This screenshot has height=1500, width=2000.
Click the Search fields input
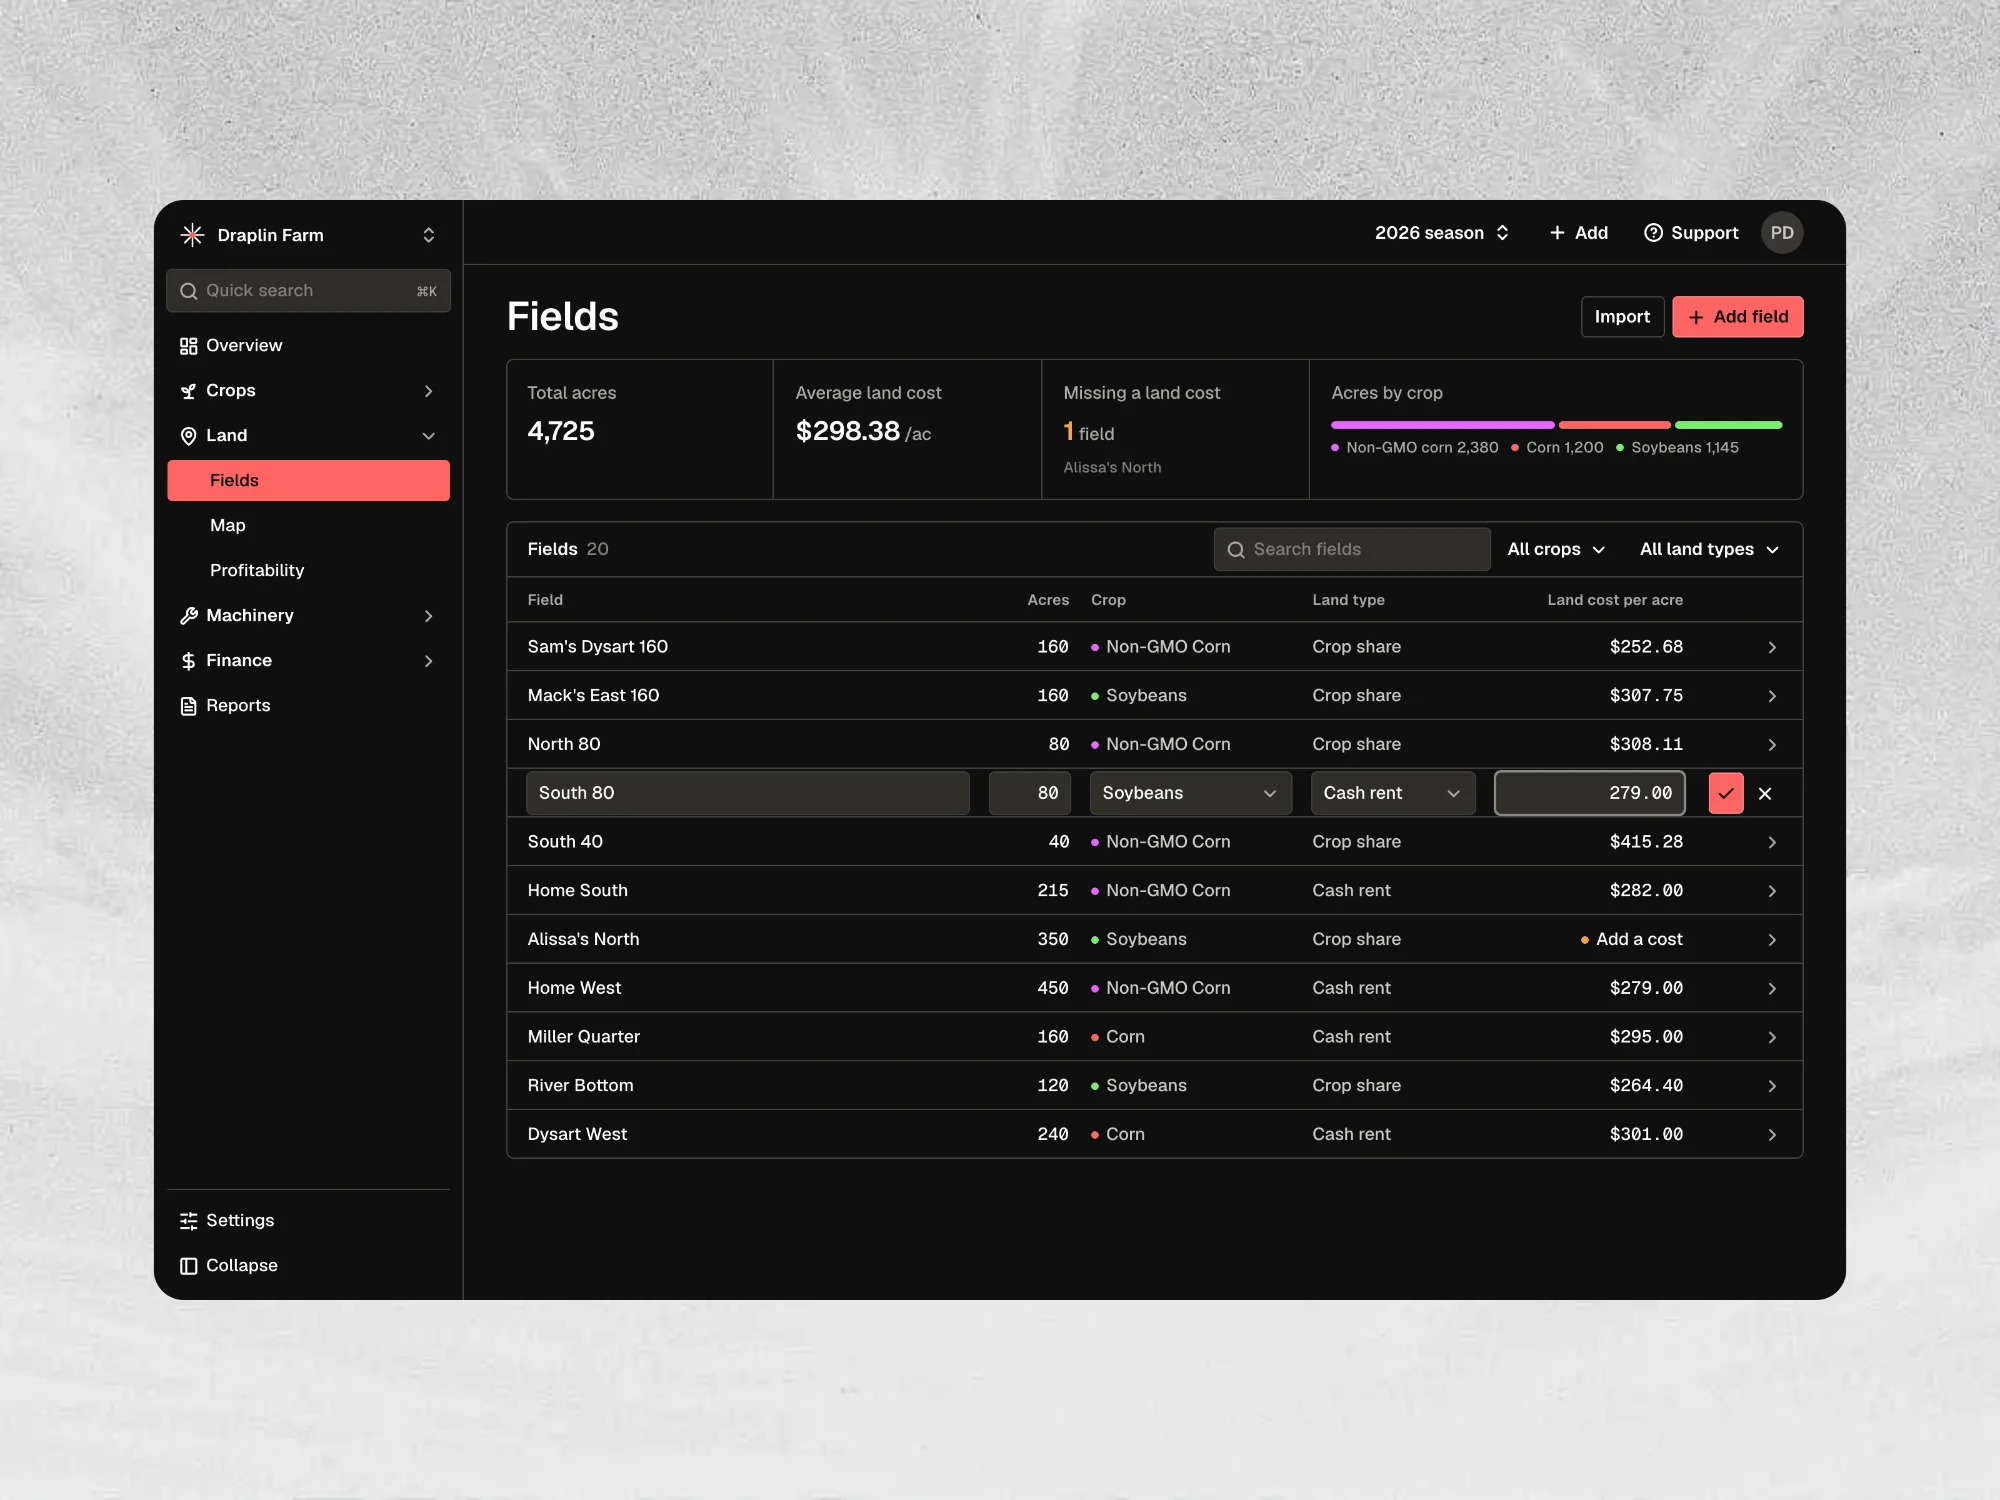1352,549
